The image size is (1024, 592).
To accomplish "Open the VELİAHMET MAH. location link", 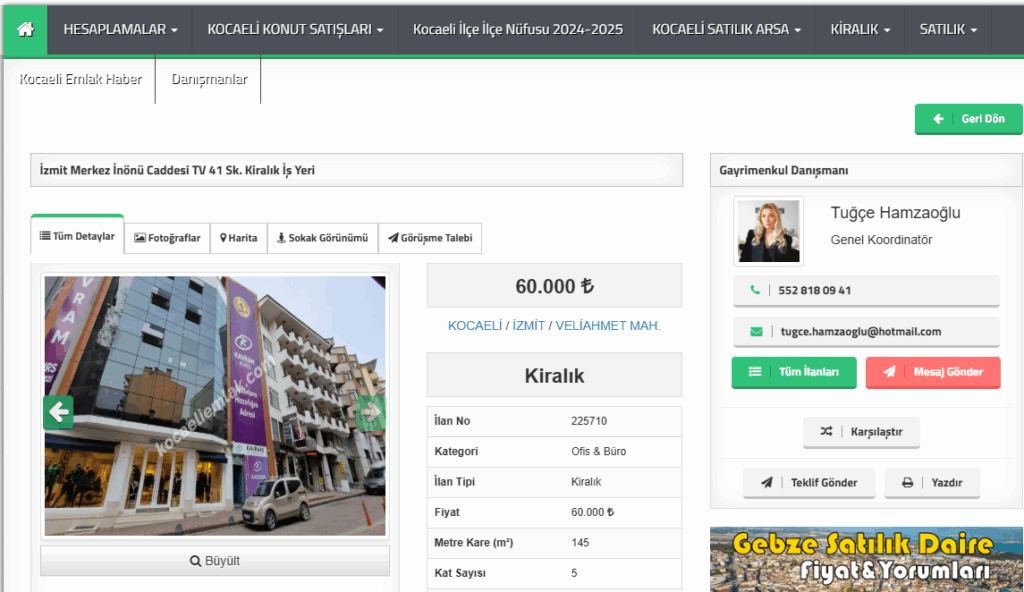I will pyautogui.click(x=608, y=326).
